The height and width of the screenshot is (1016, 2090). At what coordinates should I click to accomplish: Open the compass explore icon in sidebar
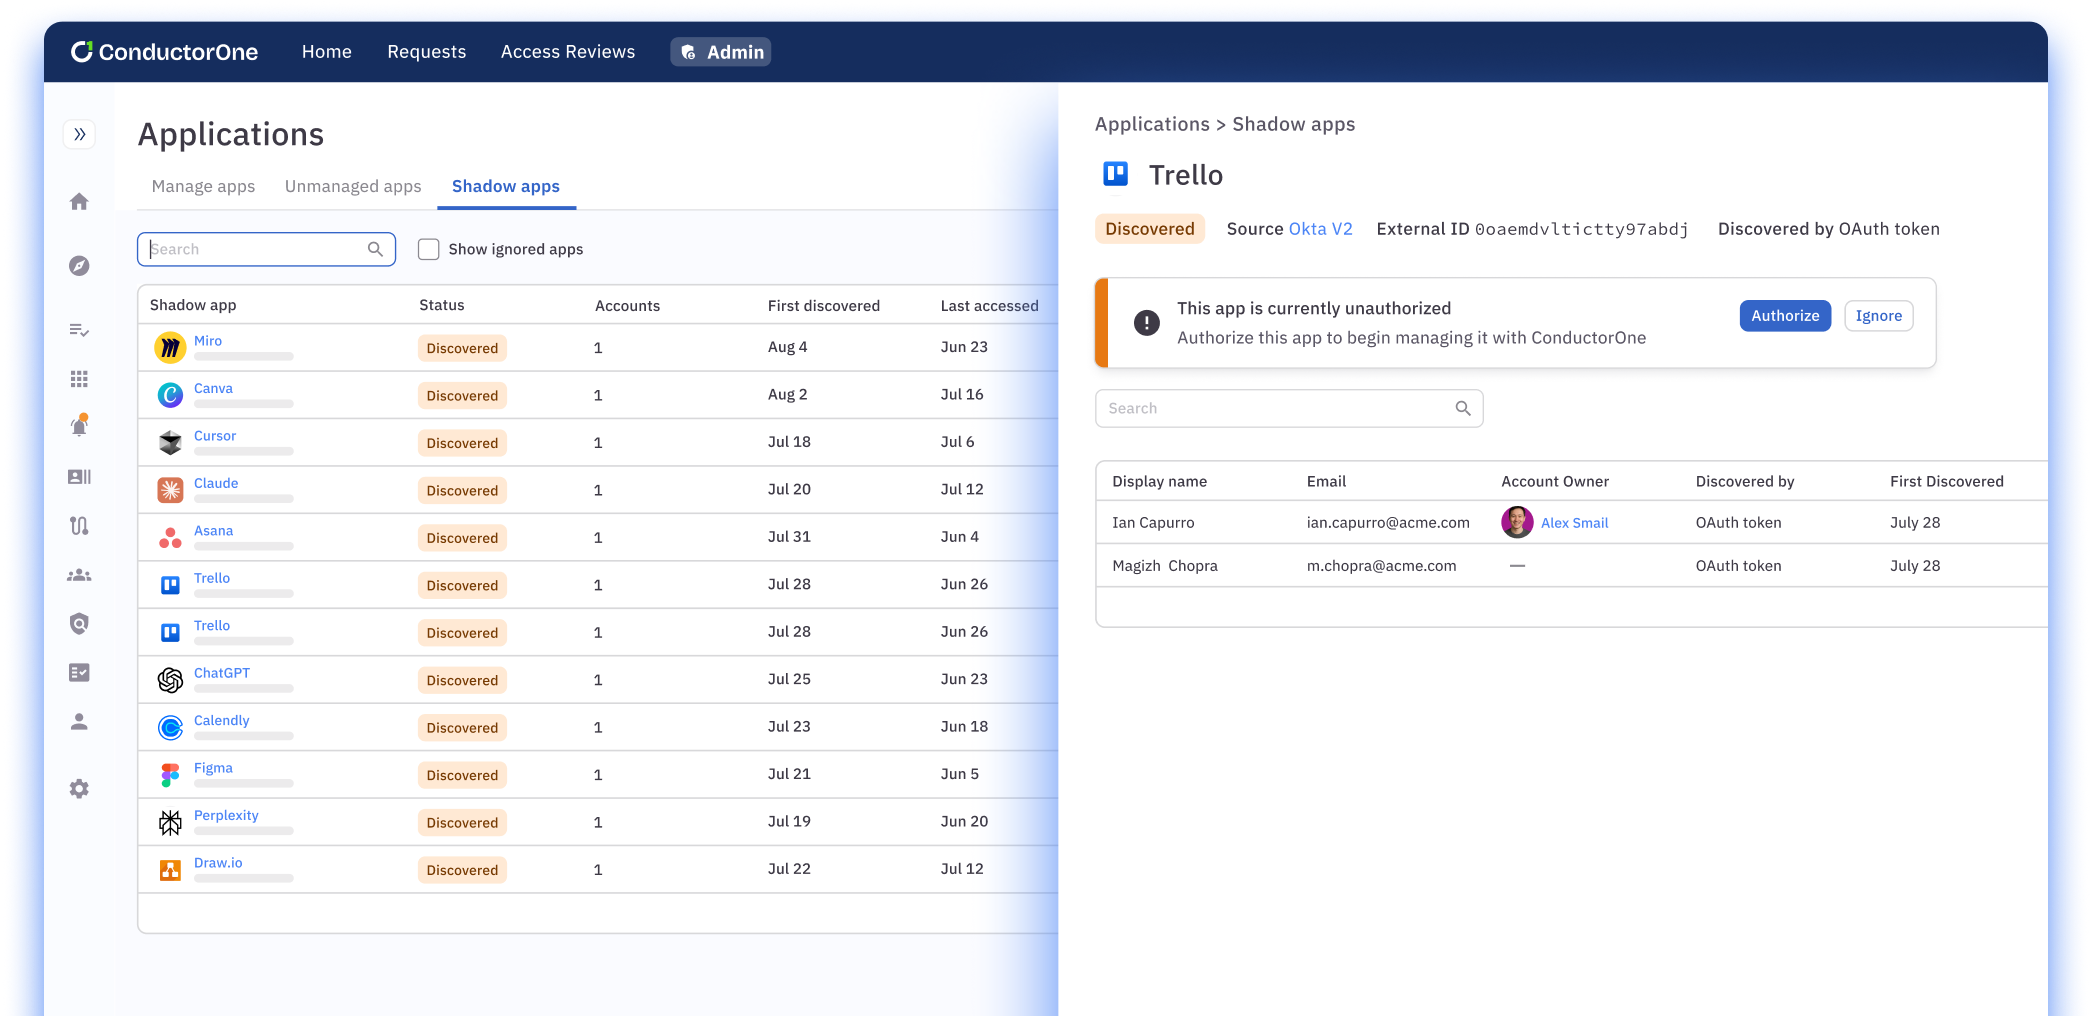(80, 266)
